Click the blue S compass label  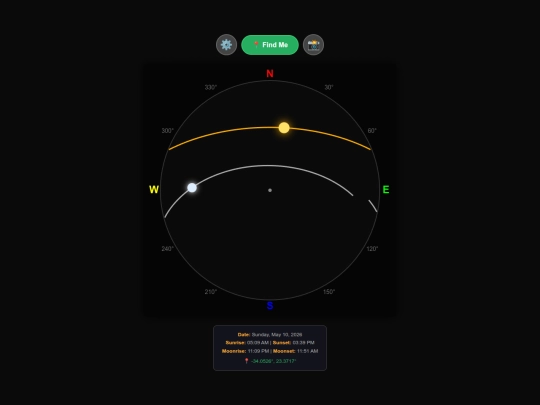[x=270, y=306]
